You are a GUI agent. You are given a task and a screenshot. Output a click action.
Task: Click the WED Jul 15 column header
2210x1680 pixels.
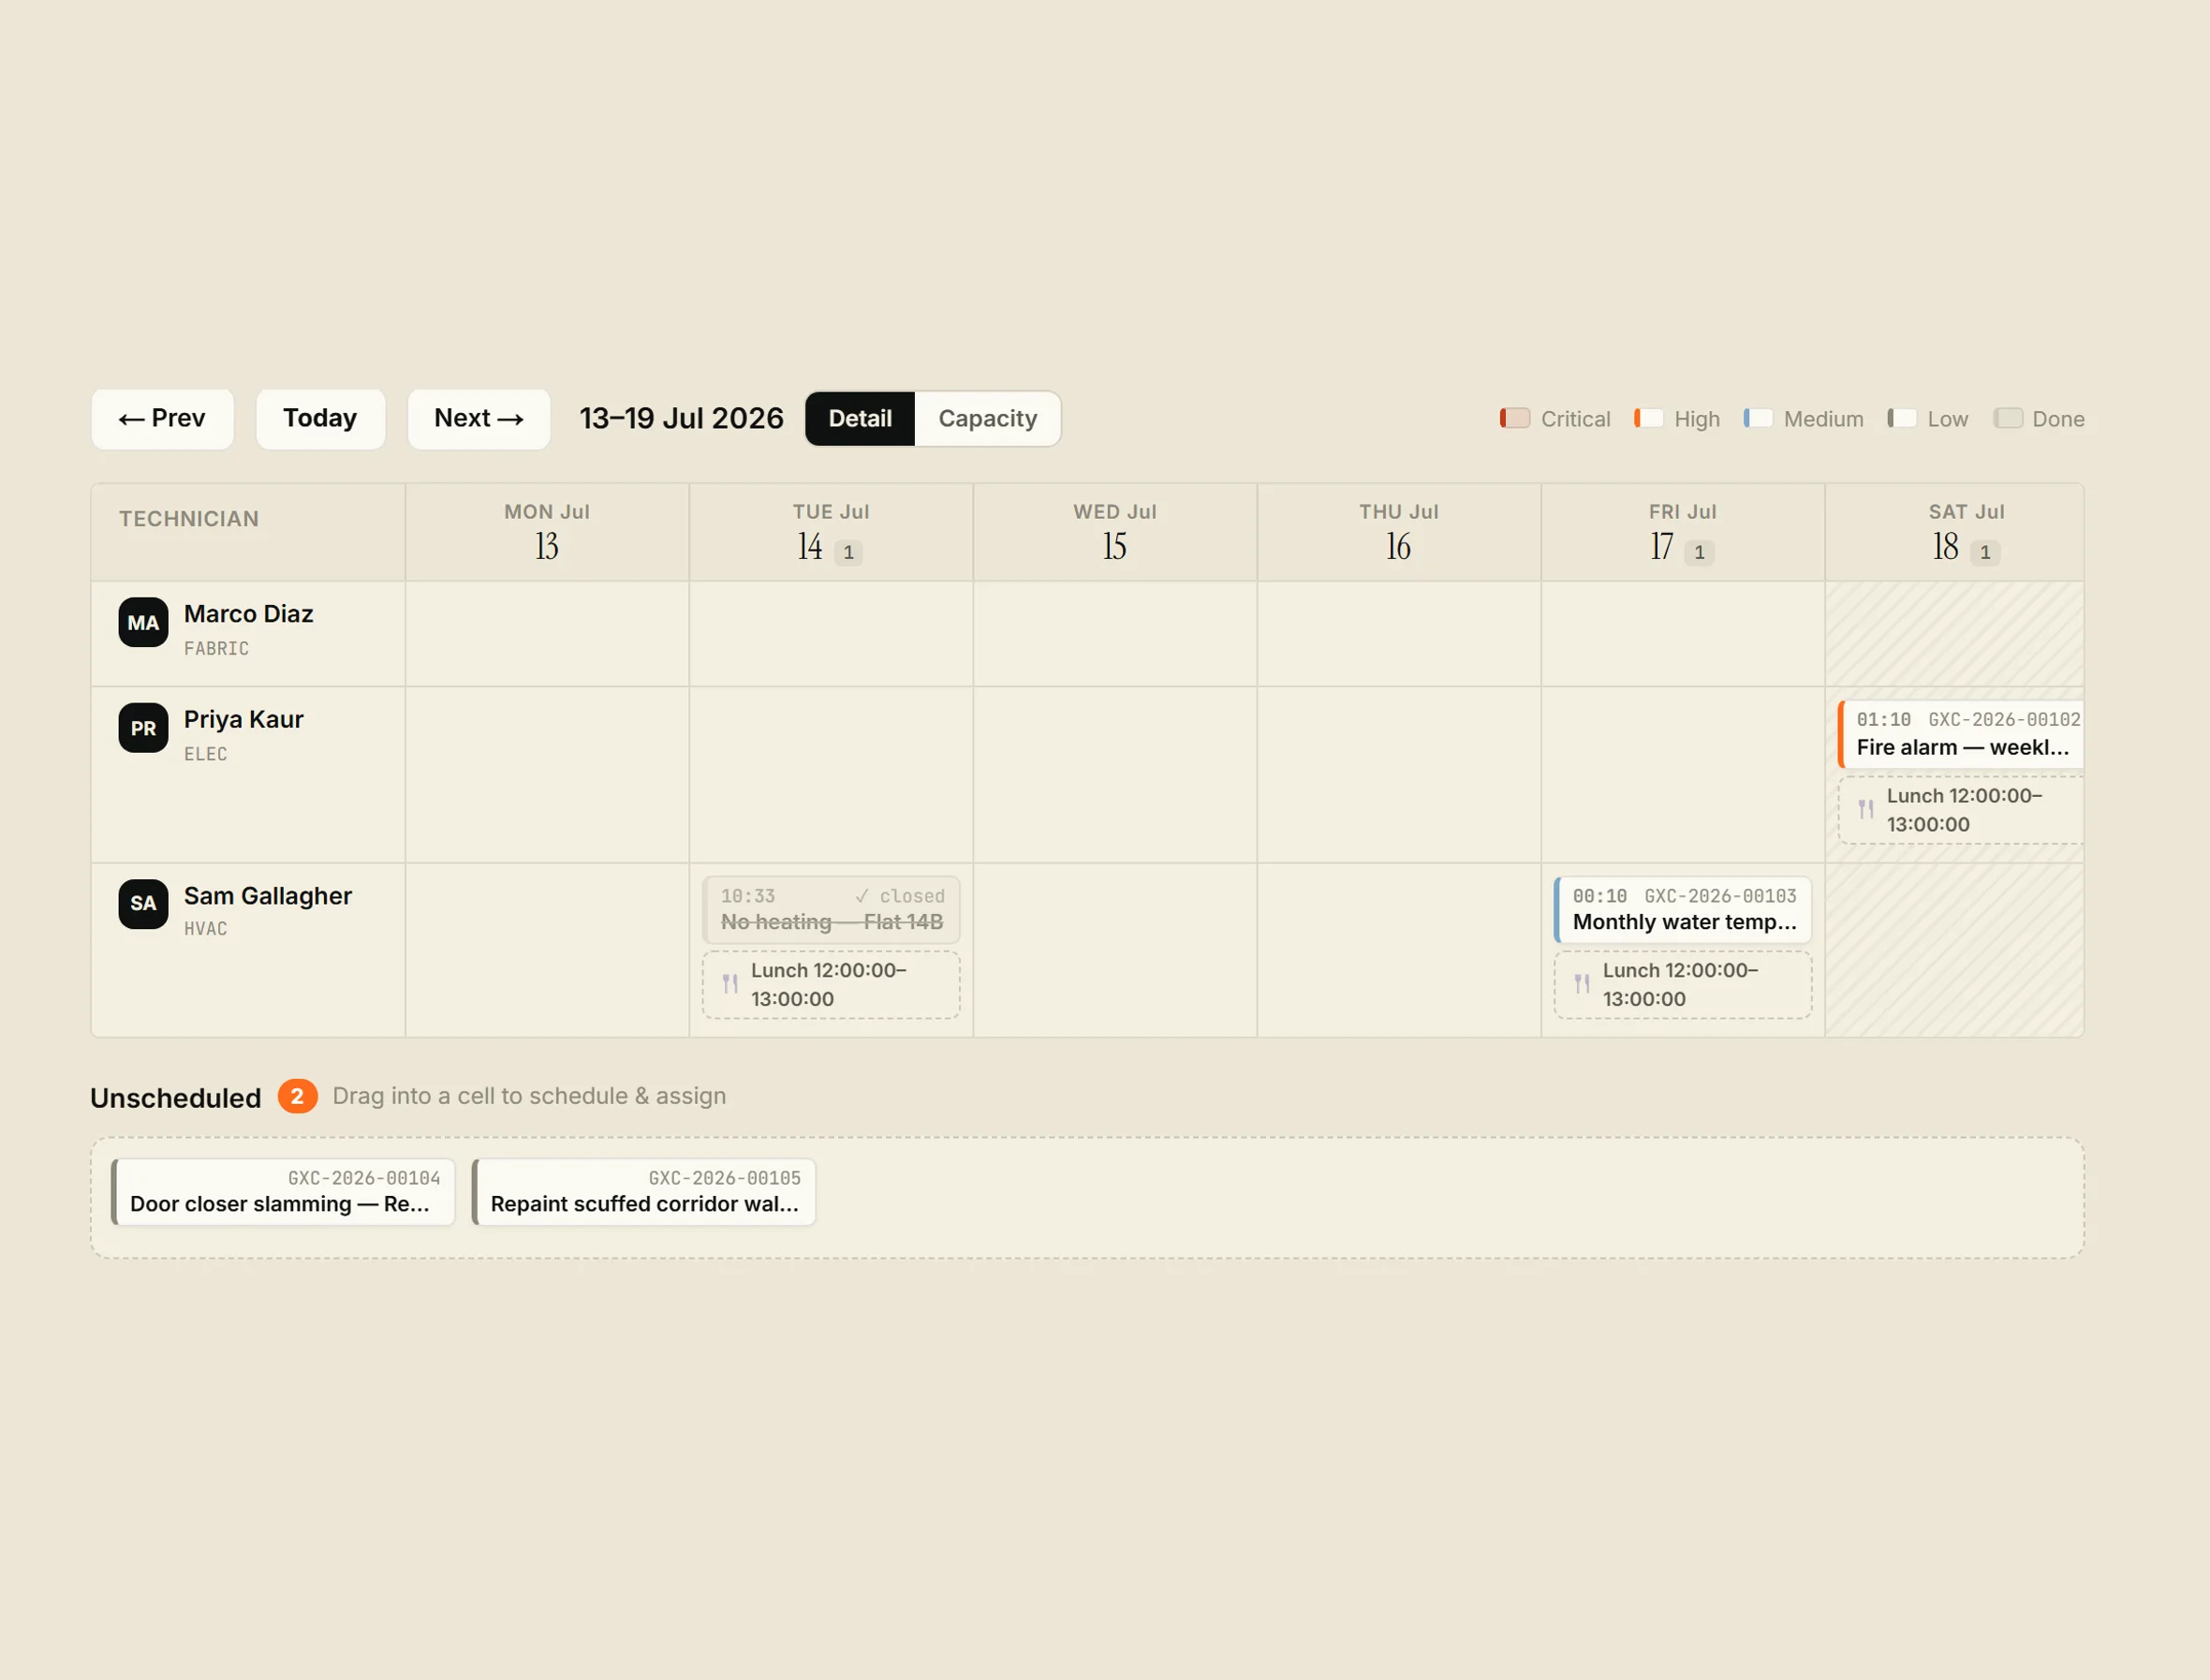(1115, 532)
